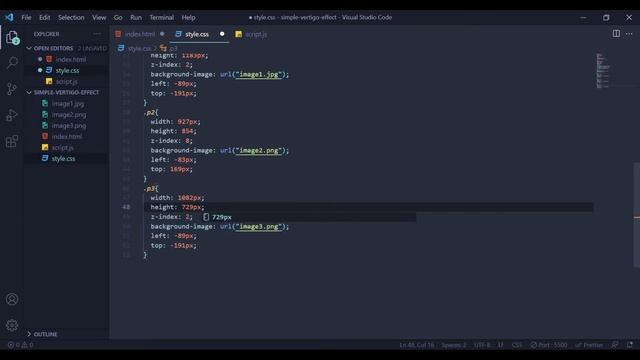Open the View menu

click(99, 18)
